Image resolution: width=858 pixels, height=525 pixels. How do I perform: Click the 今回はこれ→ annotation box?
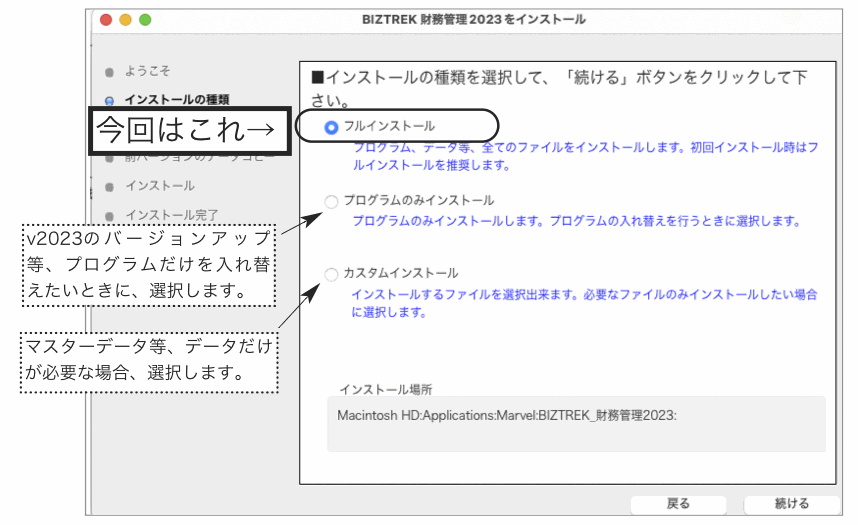coord(191,130)
